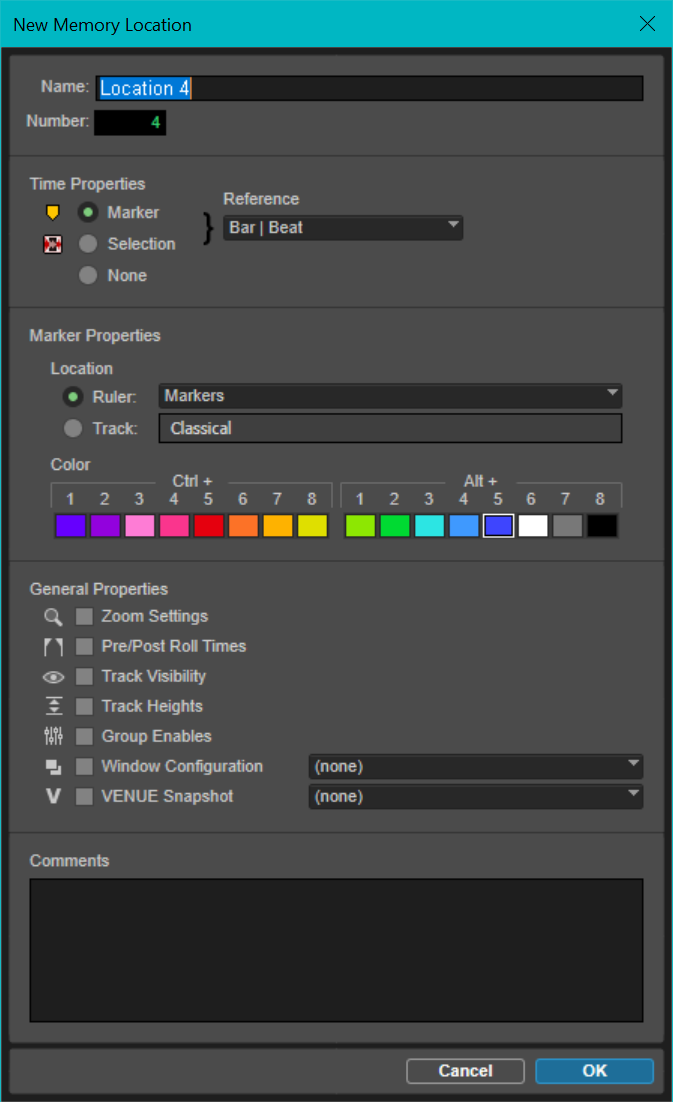673x1102 pixels.
Task: Open the Window Configuration (none) dropdown
Action: click(x=475, y=767)
